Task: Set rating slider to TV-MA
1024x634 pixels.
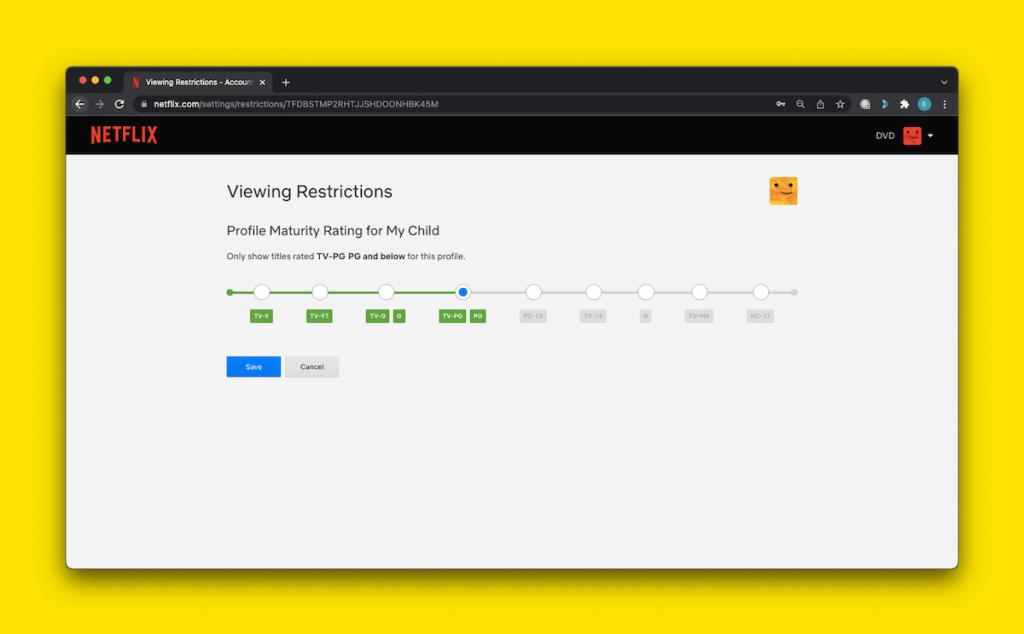Action: [x=699, y=292]
